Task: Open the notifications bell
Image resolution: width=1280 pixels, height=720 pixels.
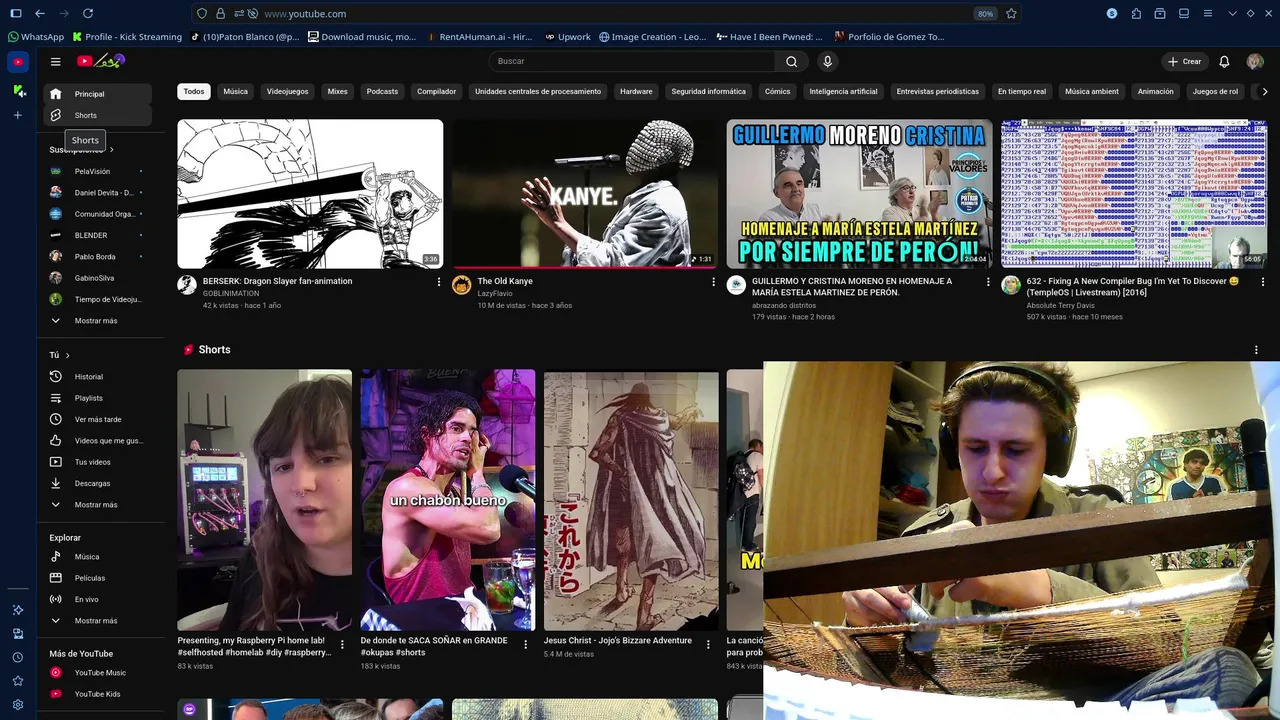Action: pyautogui.click(x=1224, y=62)
